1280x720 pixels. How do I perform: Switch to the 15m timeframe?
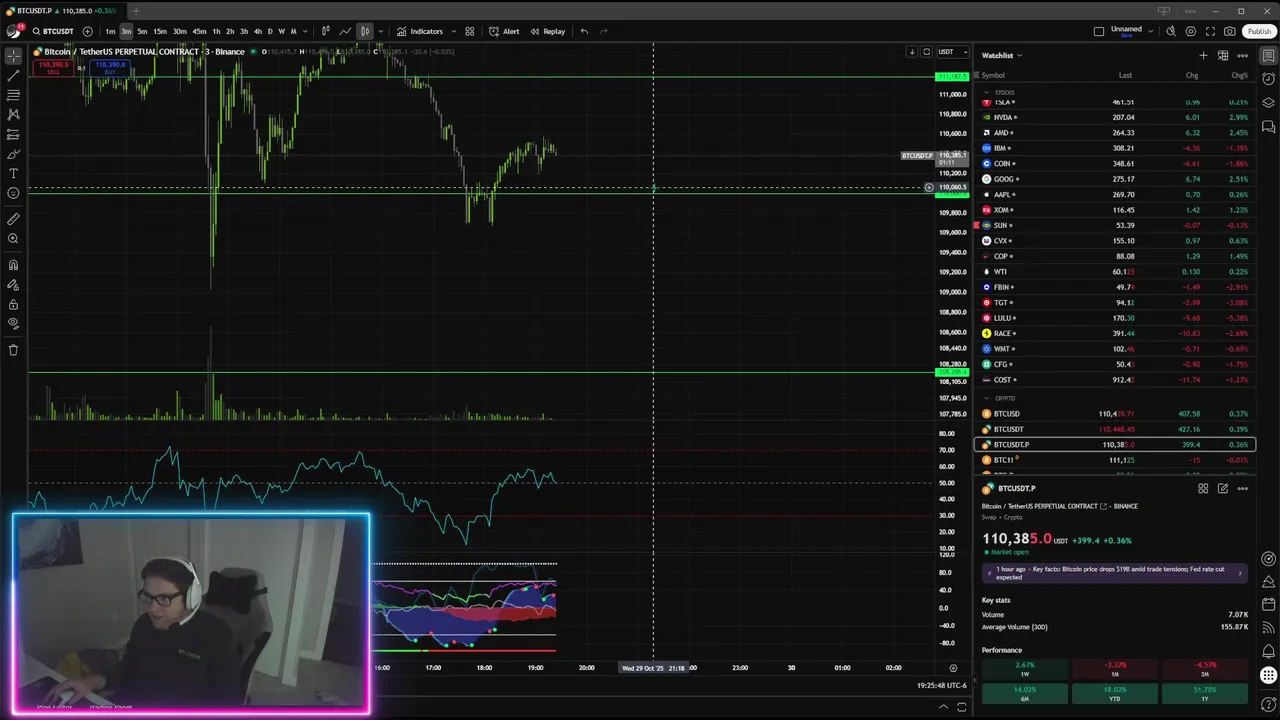[160, 31]
